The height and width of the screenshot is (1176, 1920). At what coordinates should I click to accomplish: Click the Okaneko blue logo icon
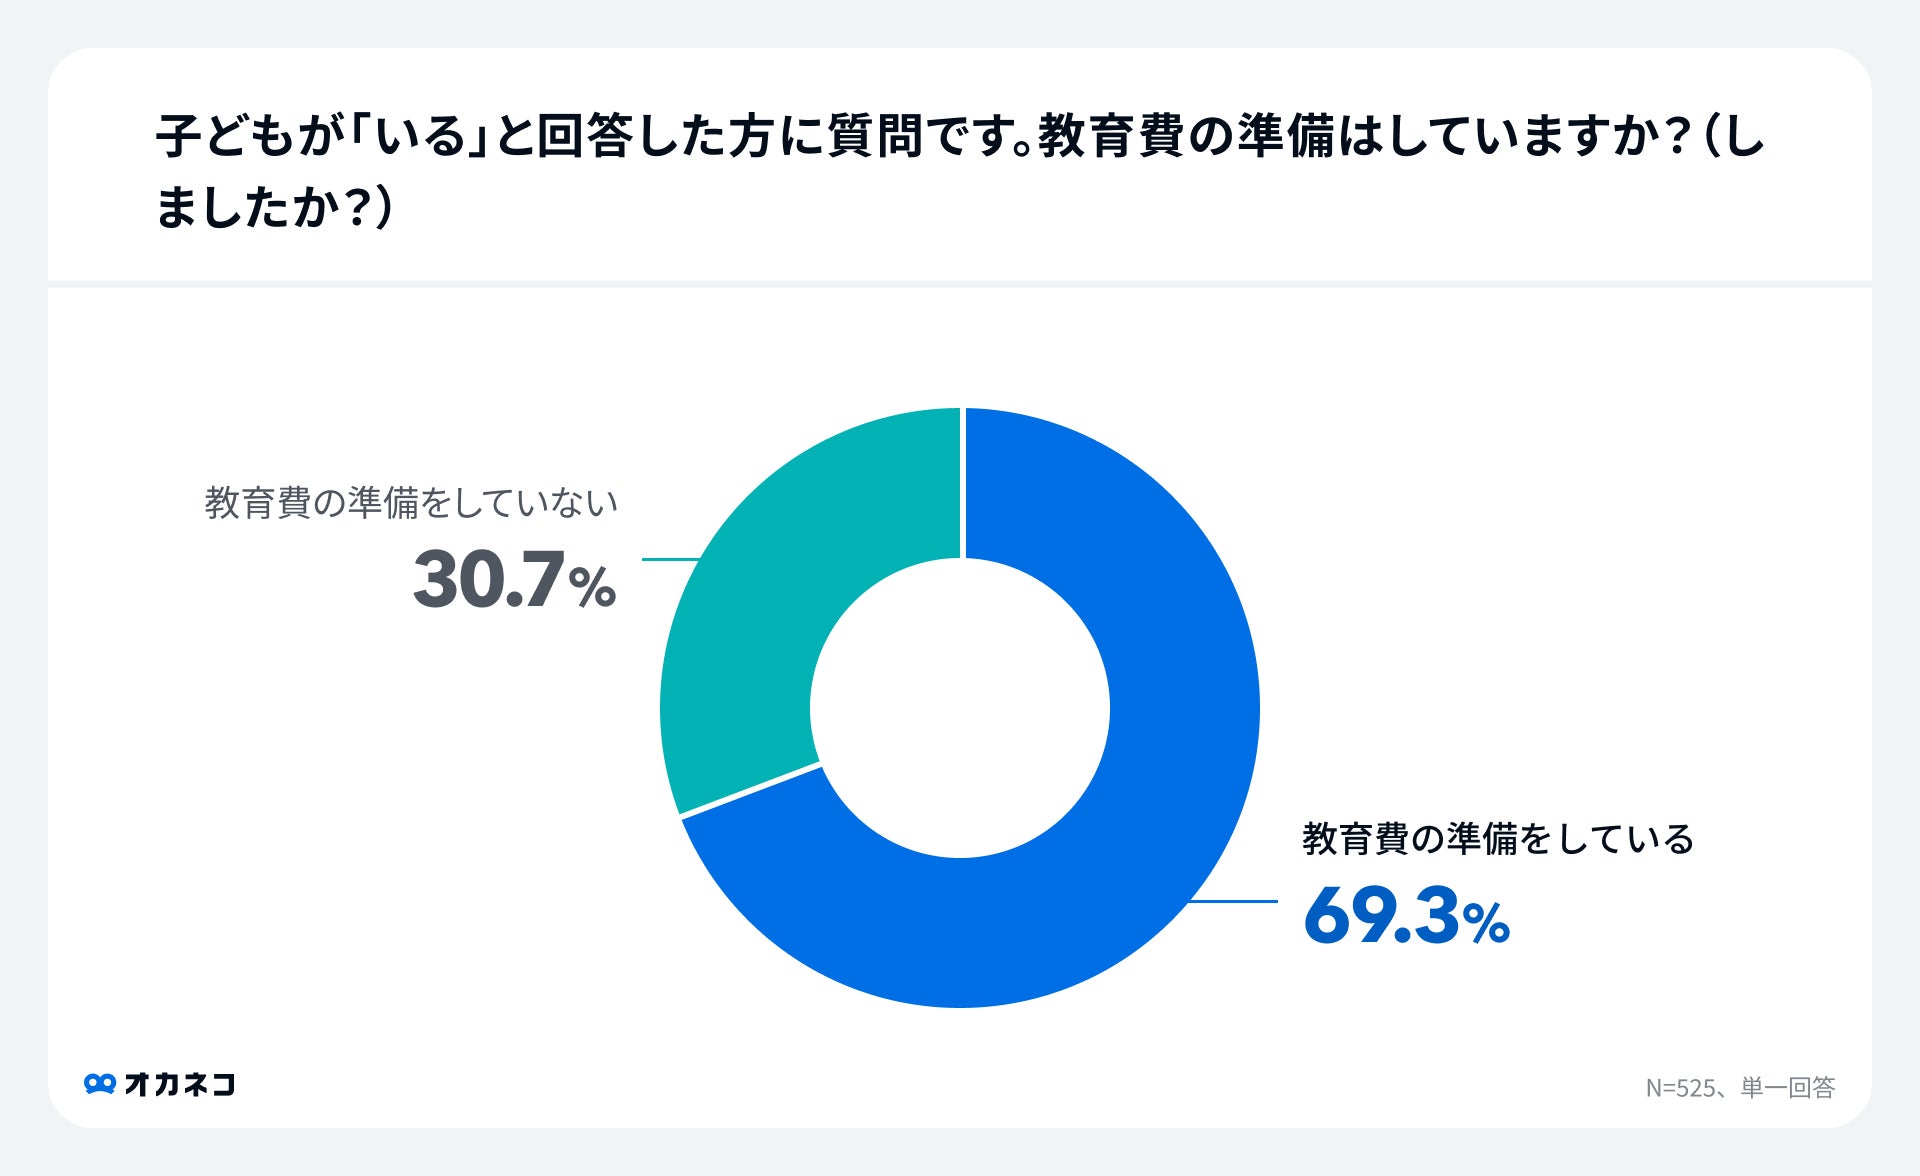pyautogui.click(x=99, y=1084)
